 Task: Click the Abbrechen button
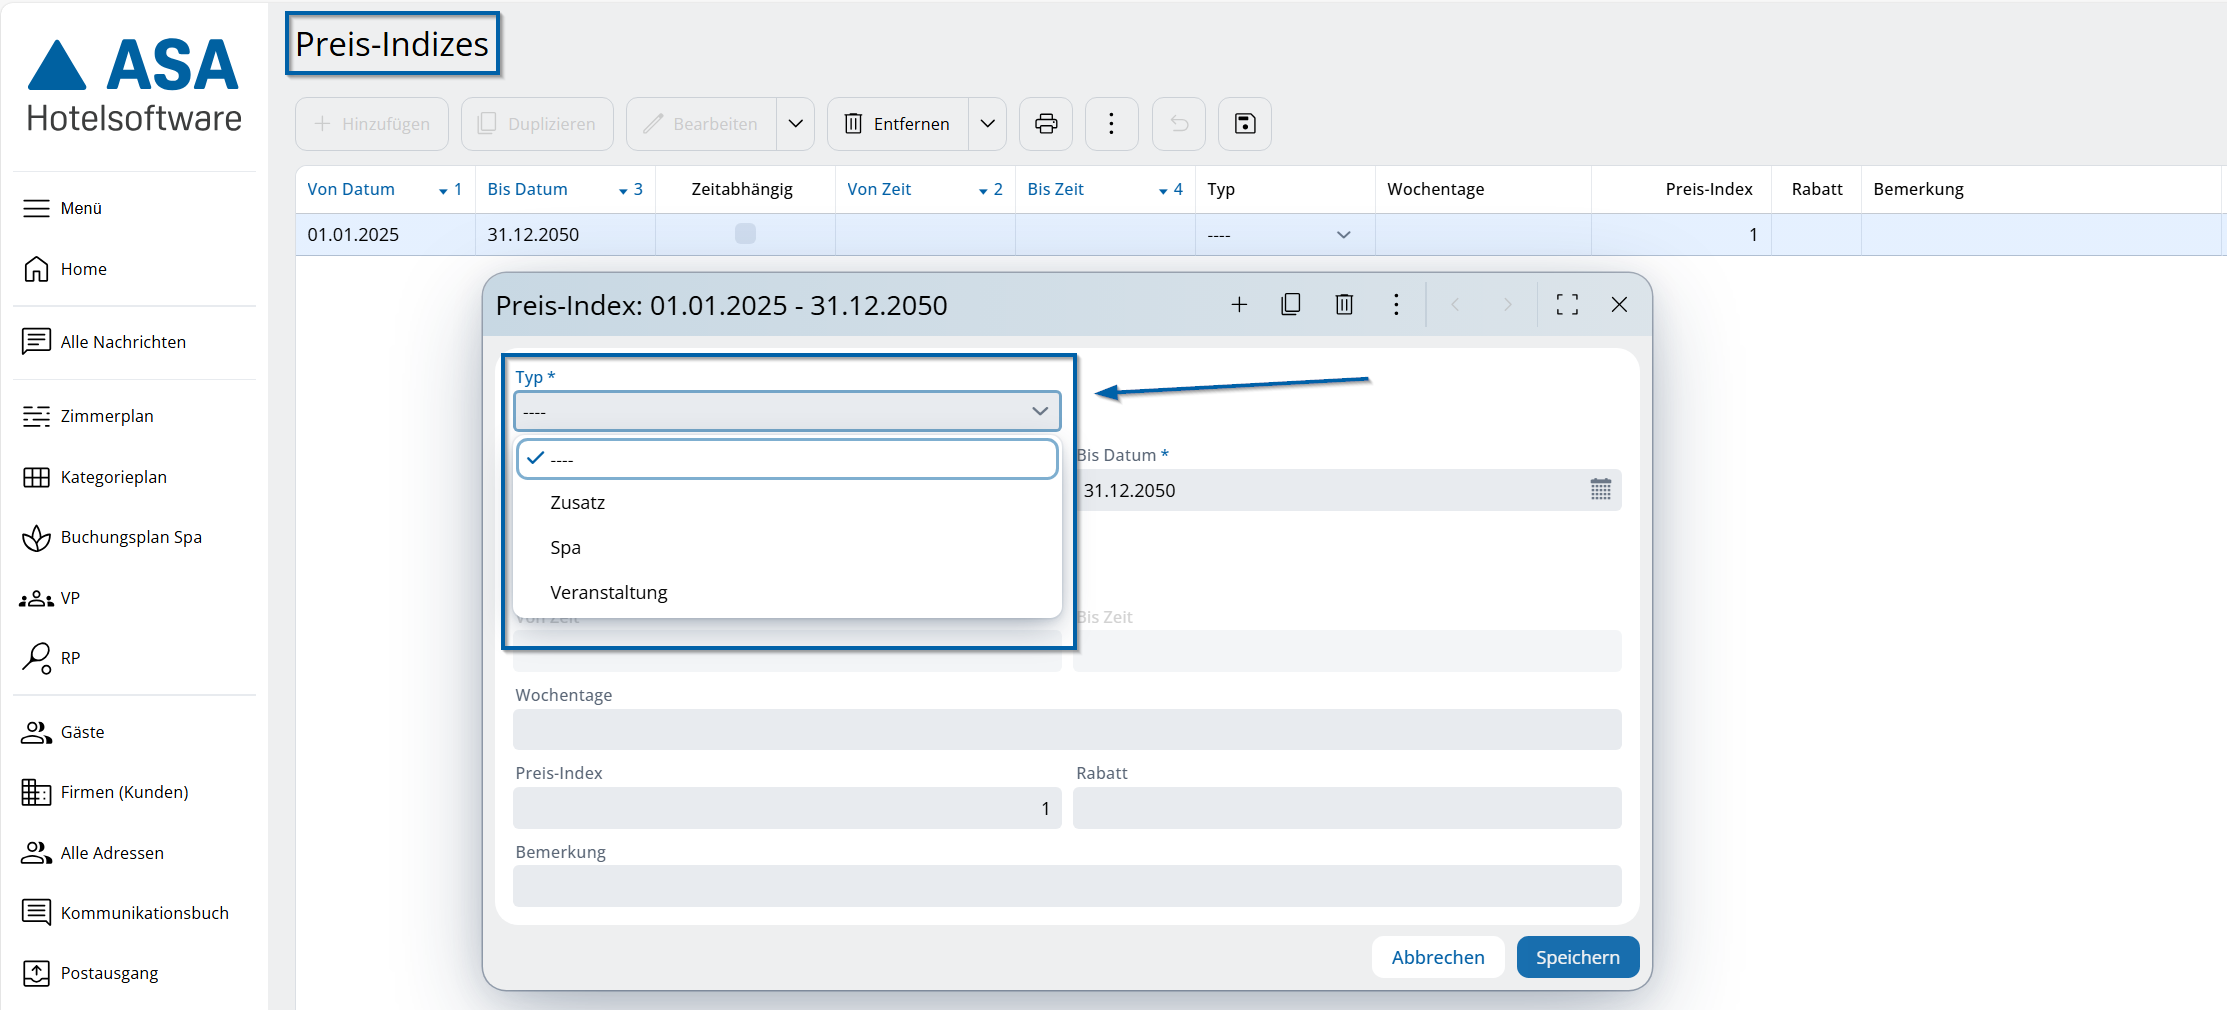point(1437,957)
